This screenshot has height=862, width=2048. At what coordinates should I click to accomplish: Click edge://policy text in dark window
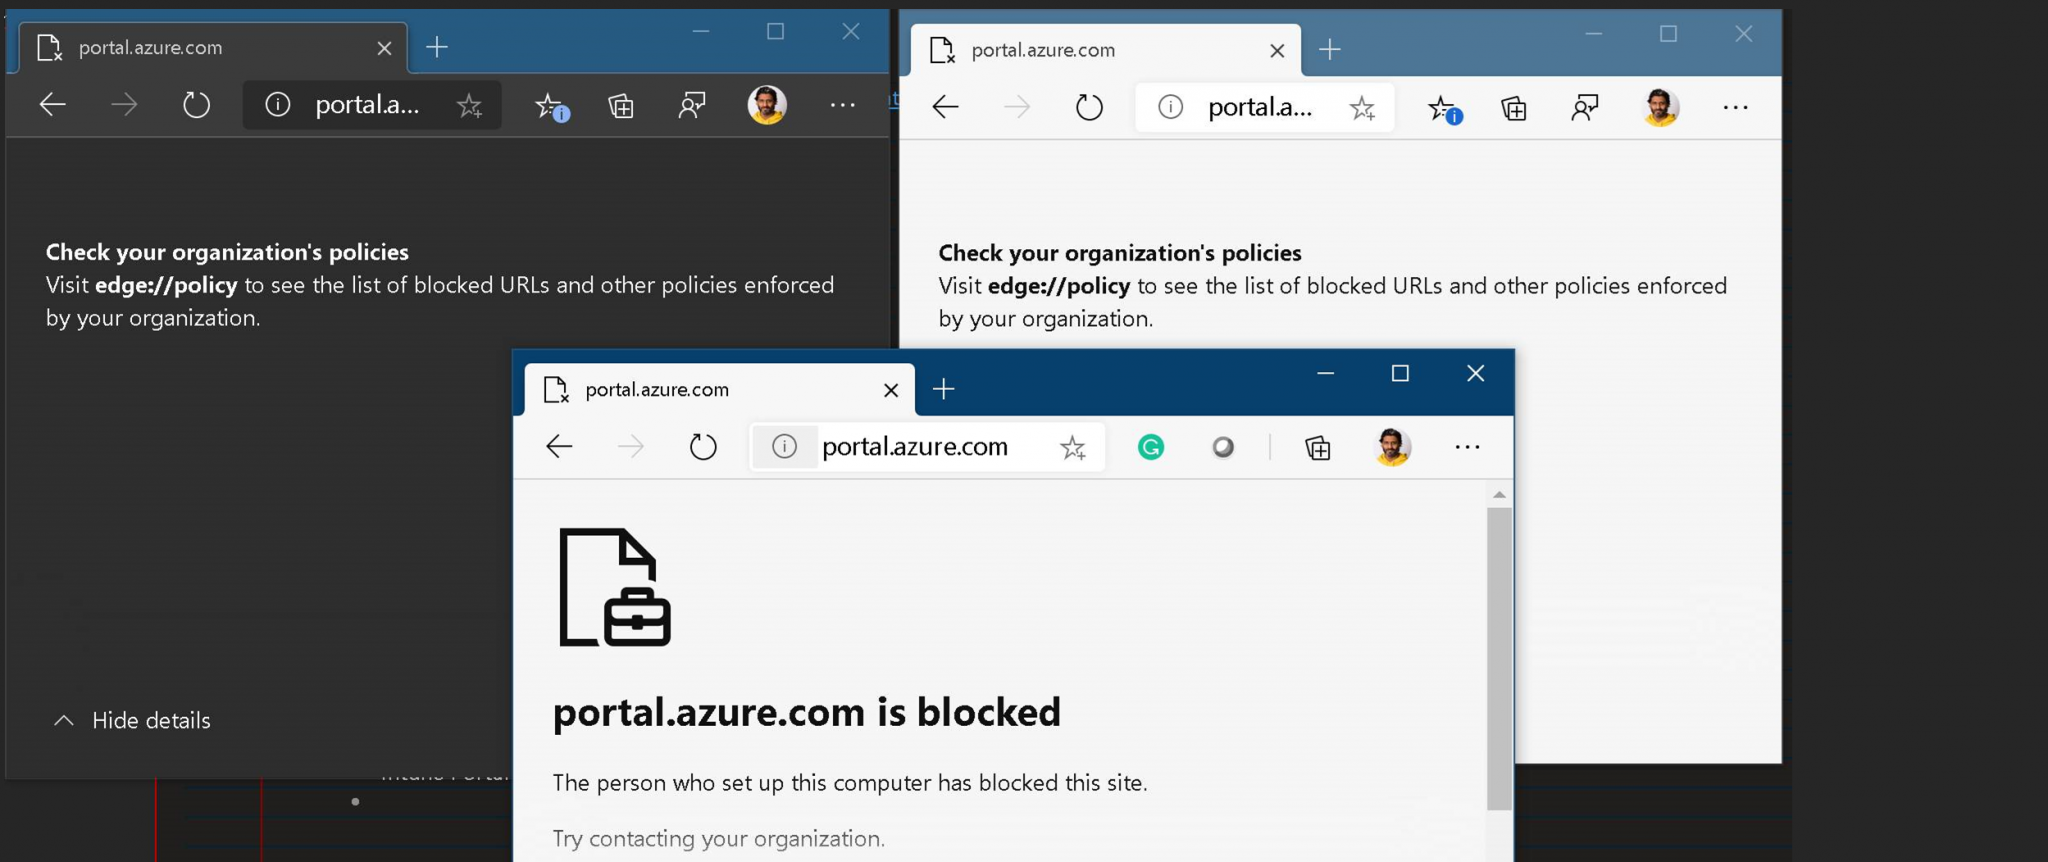point(166,285)
